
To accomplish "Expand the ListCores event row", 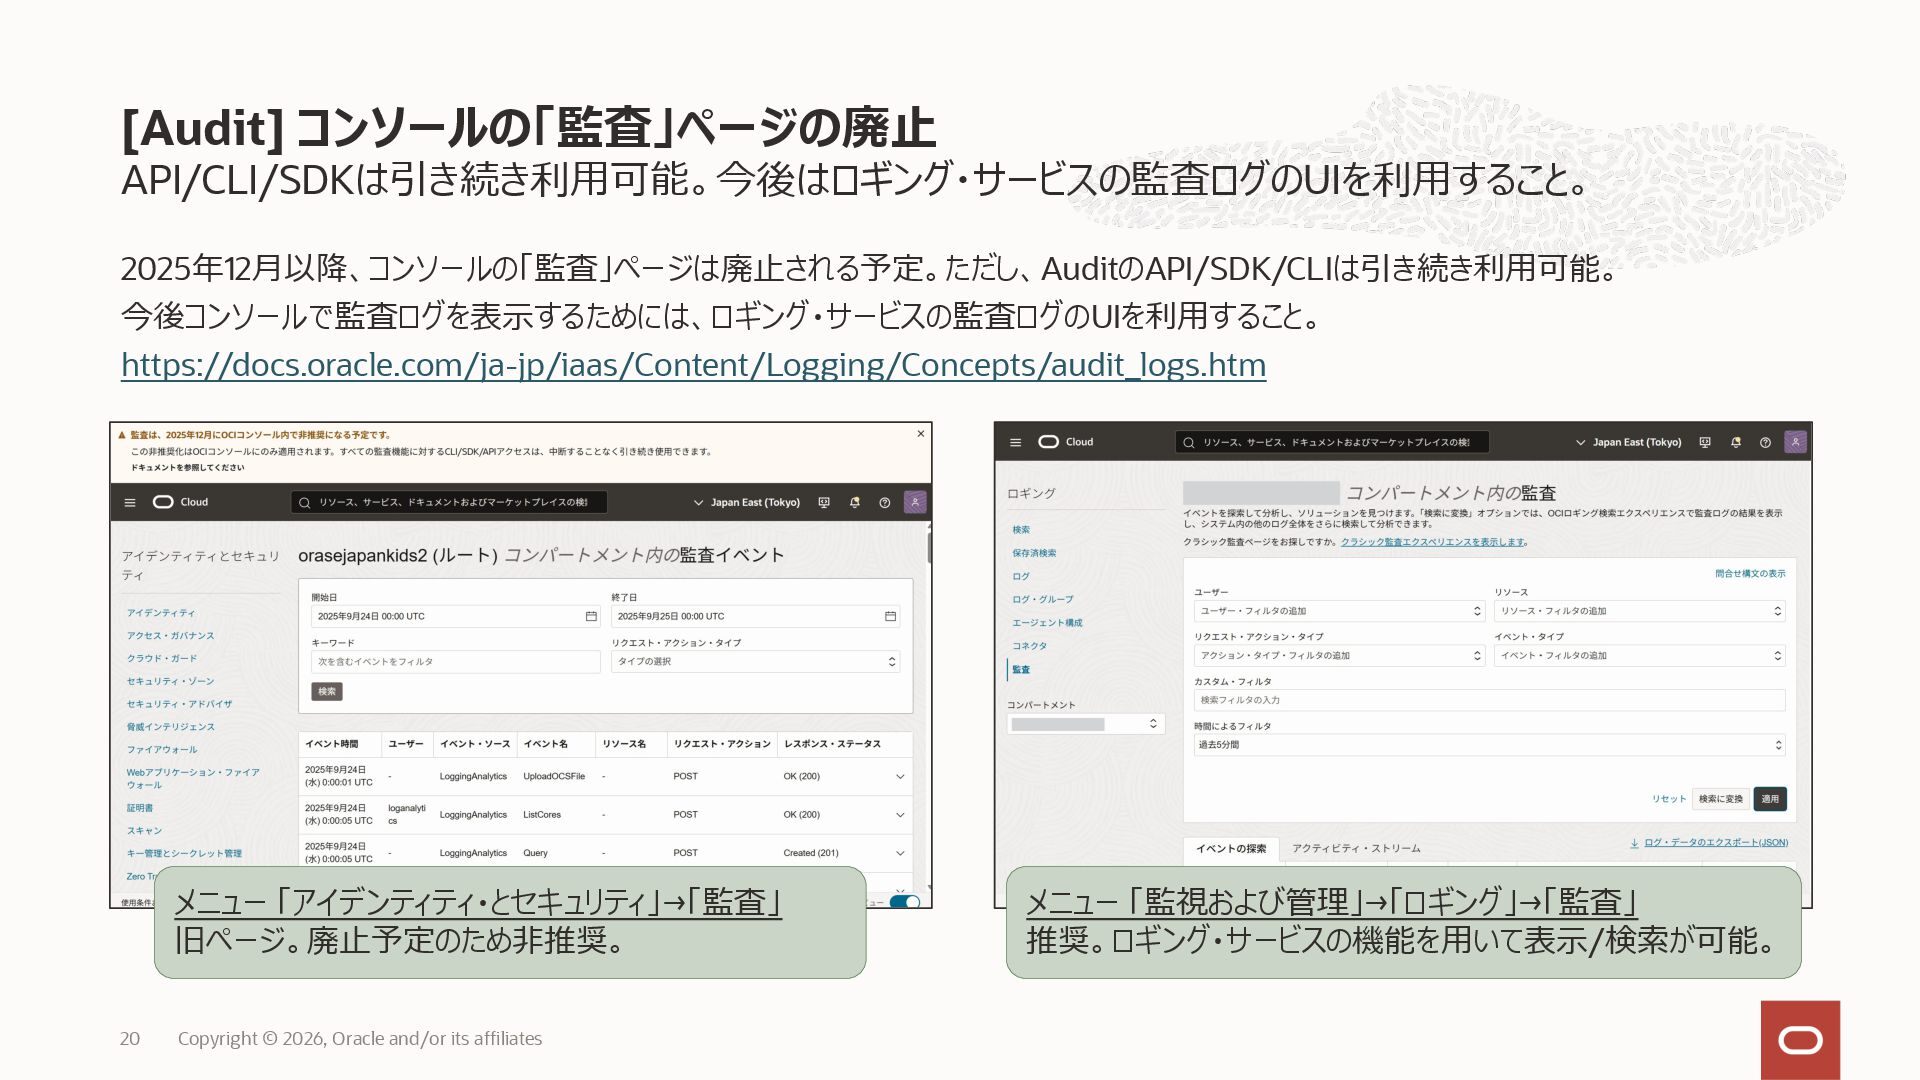I will click(899, 815).
